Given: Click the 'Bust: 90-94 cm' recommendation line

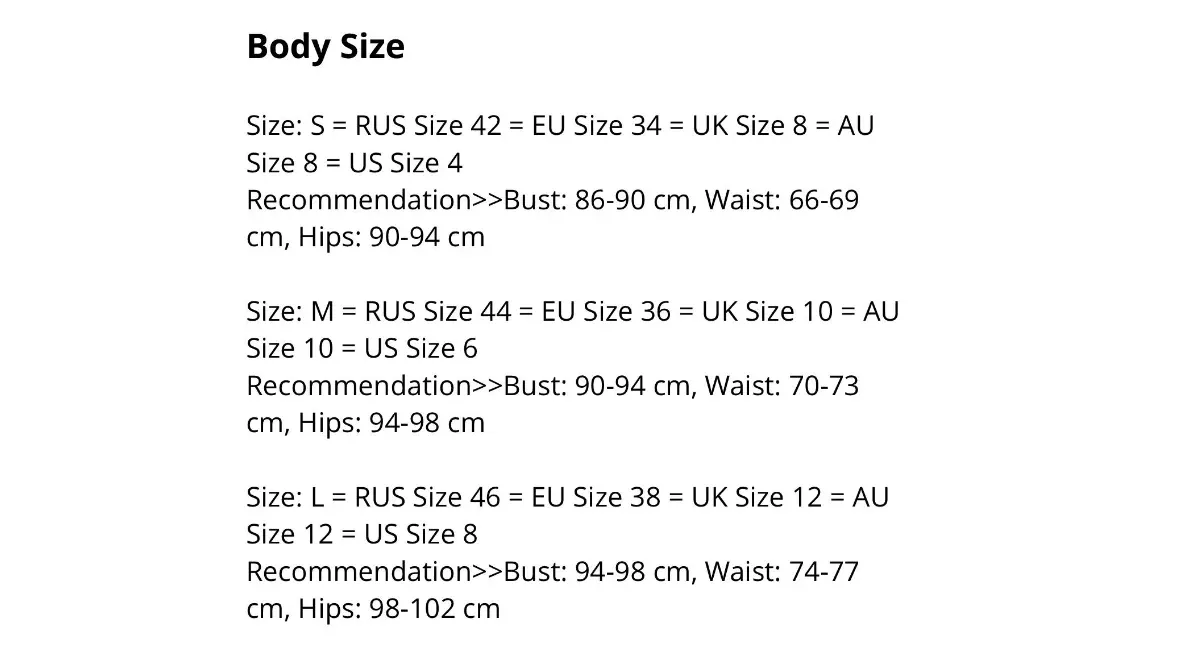Looking at the screenshot, I should point(552,386).
